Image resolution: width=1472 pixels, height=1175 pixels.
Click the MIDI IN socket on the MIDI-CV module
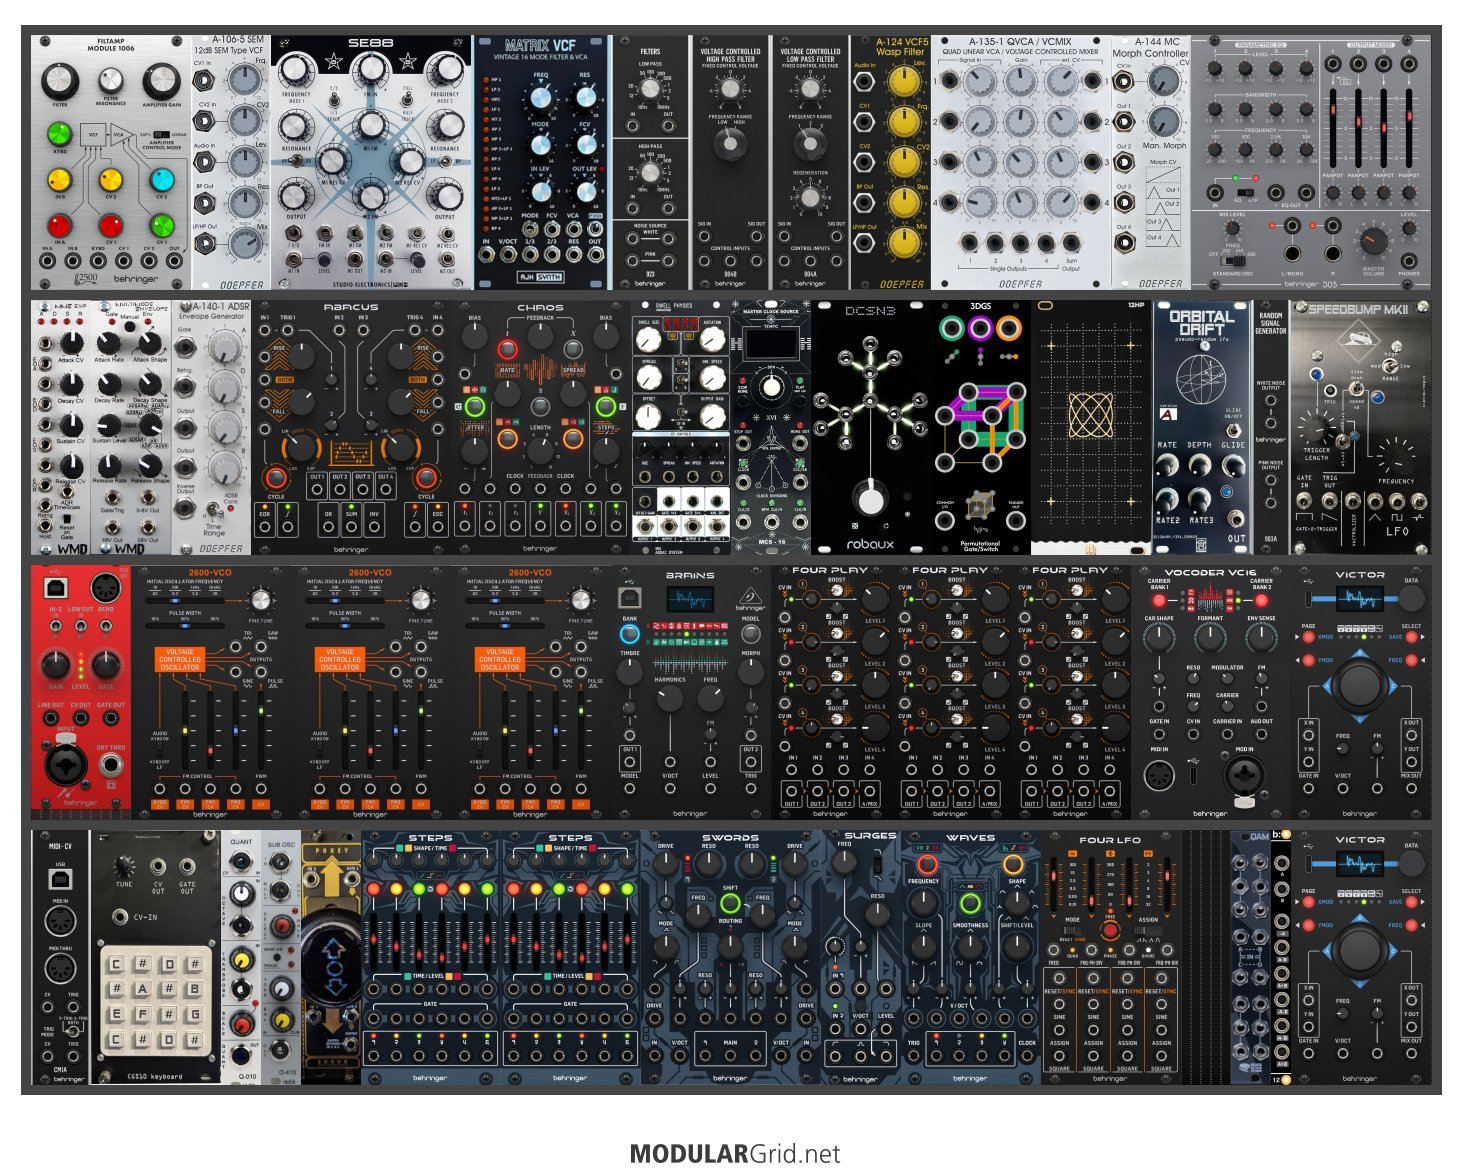tap(59, 921)
